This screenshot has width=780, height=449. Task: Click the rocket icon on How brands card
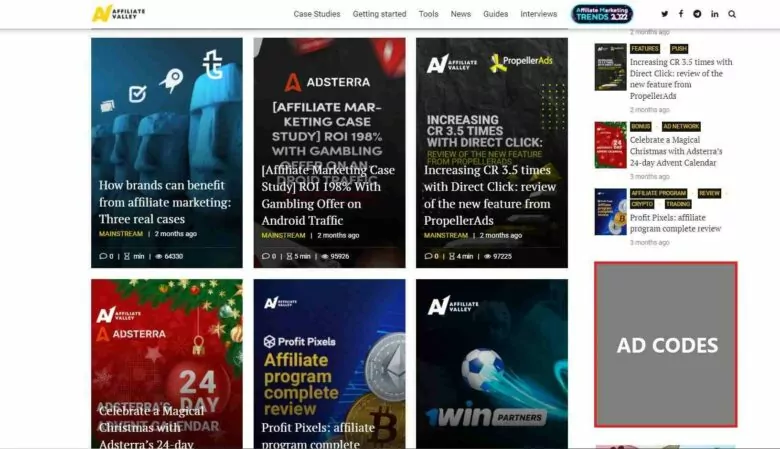pos(172,80)
